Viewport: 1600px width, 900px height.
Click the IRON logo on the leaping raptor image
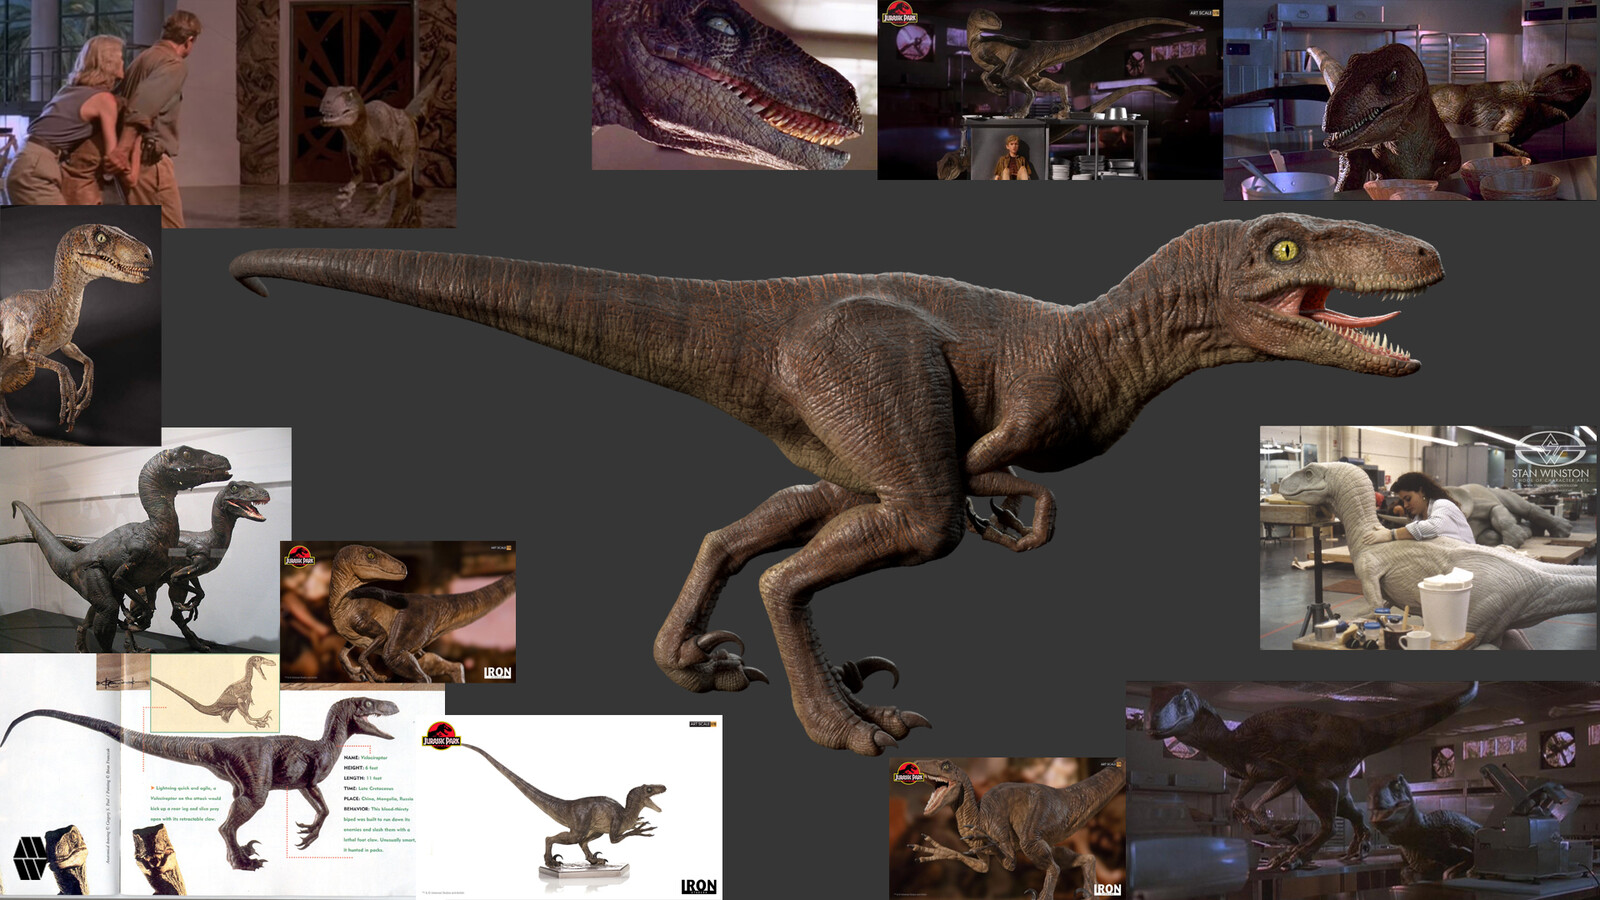point(1107,888)
